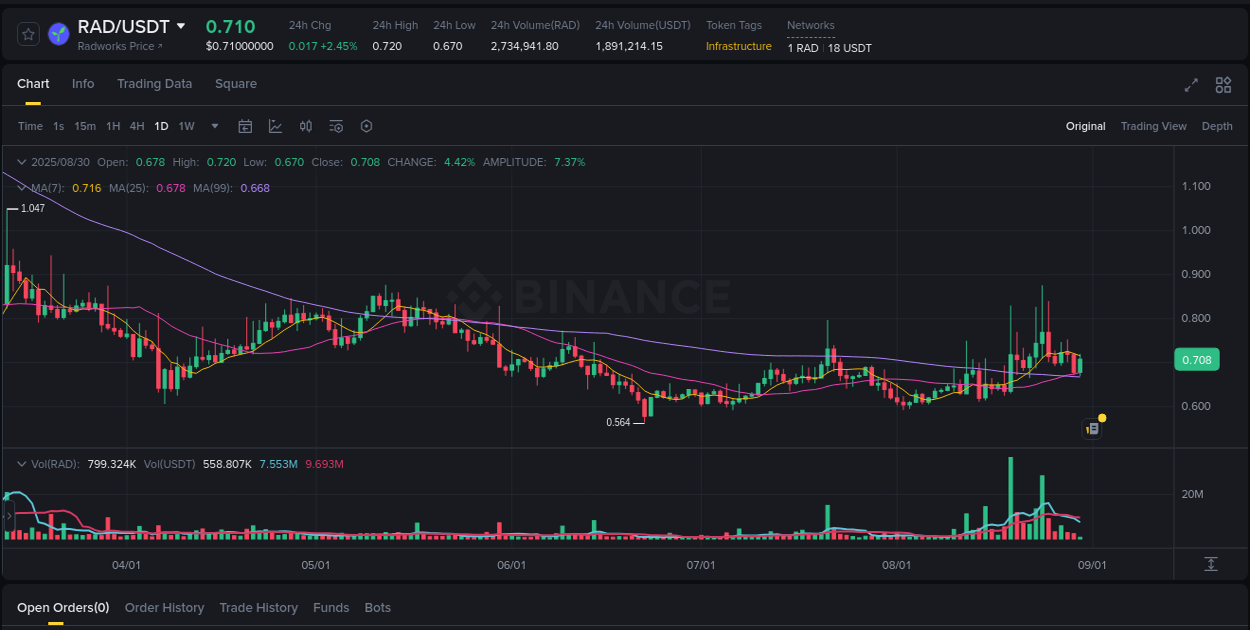Screen dimensions: 1250x630
Task: Add RAD/USDT to favorites via star icon
Action: click(x=28, y=33)
